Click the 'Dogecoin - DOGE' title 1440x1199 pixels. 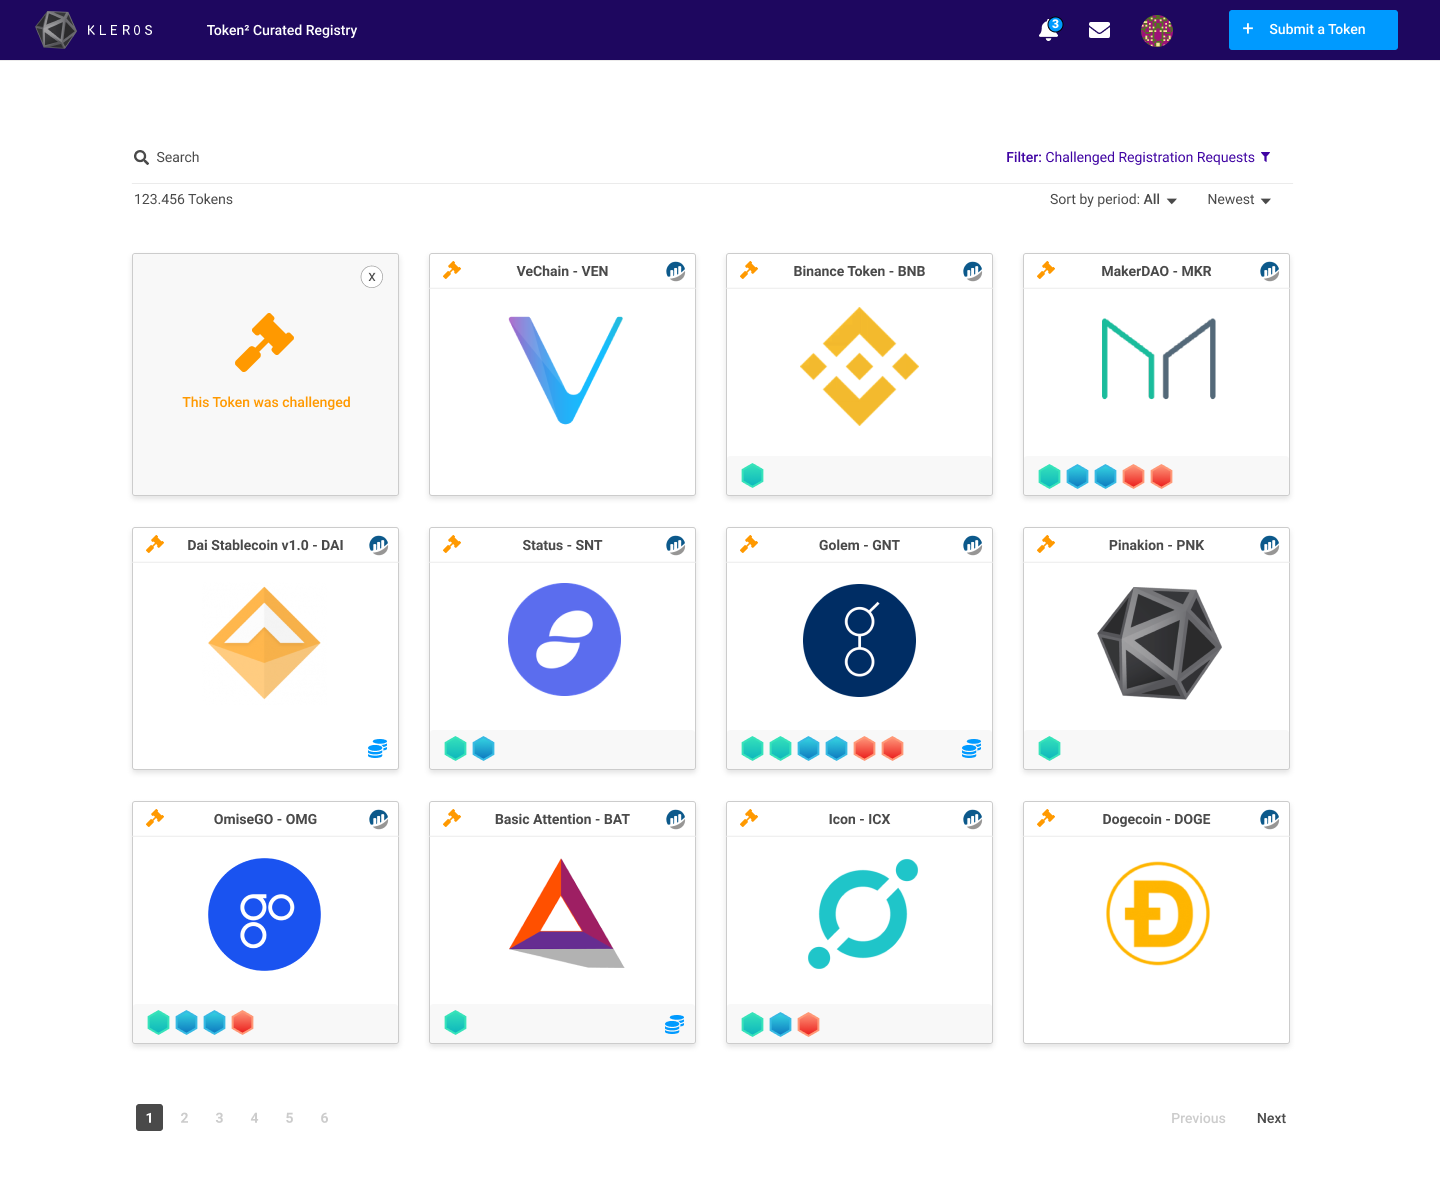pyautogui.click(x=1156, y=819)
